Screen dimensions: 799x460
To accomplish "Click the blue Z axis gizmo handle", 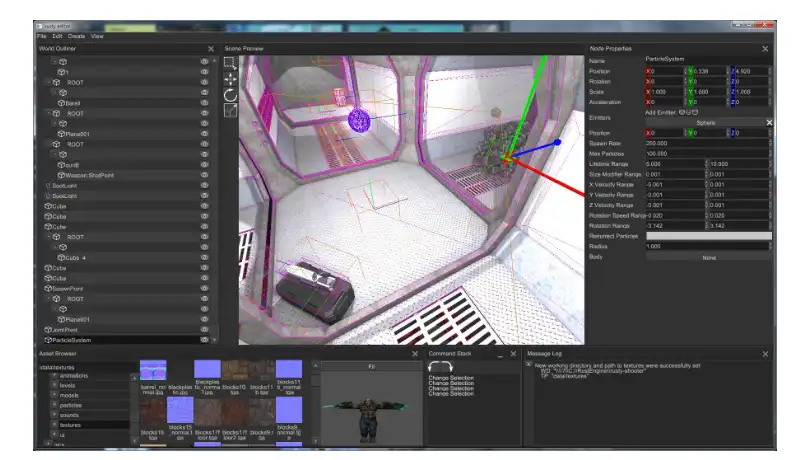I will pyautogui.click(x=557, y=142).
